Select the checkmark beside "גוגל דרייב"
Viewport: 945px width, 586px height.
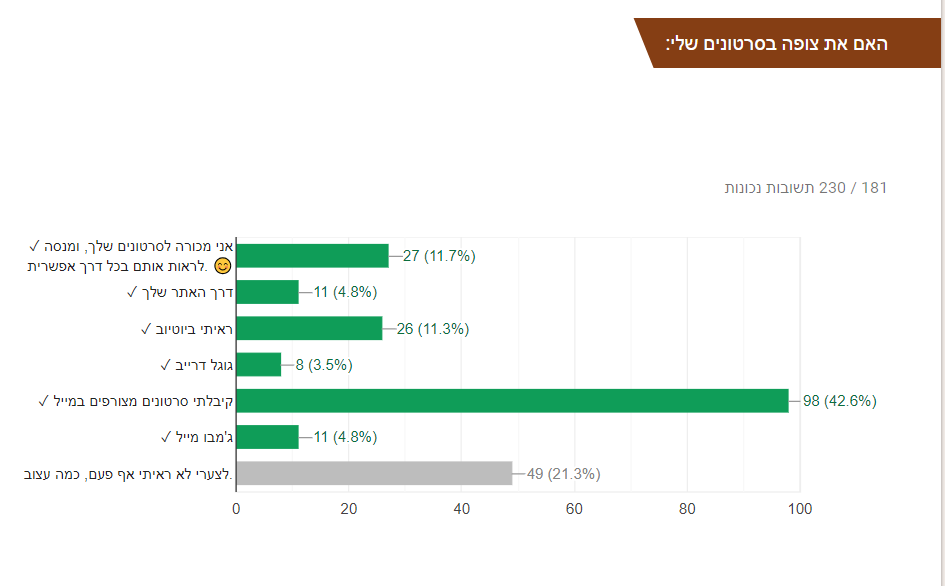coord(165,364)
